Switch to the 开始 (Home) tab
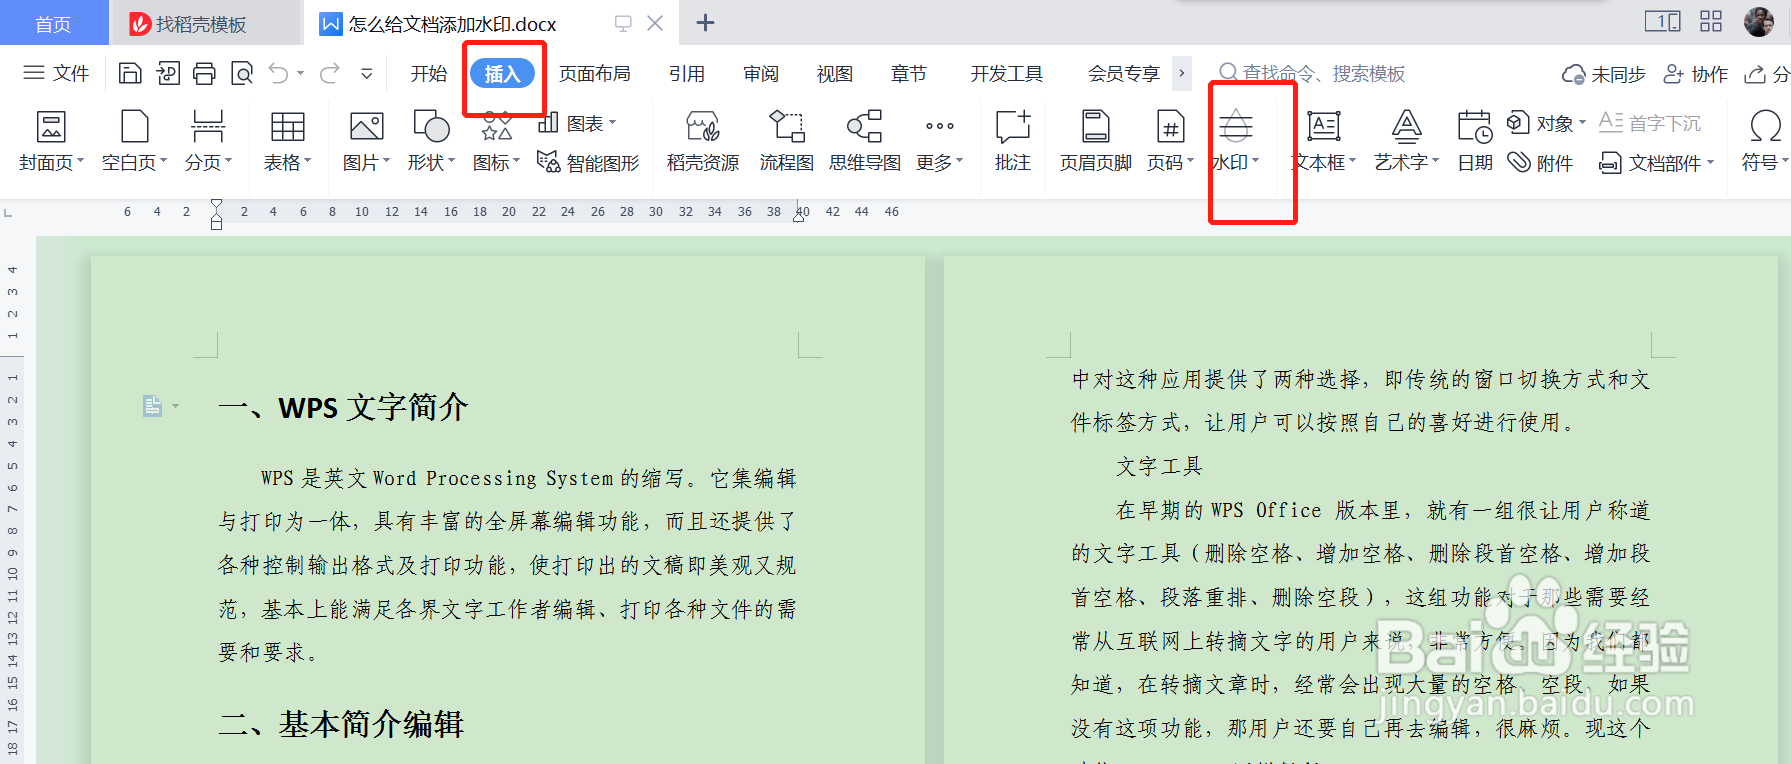1791x764 pixels. 429,73
